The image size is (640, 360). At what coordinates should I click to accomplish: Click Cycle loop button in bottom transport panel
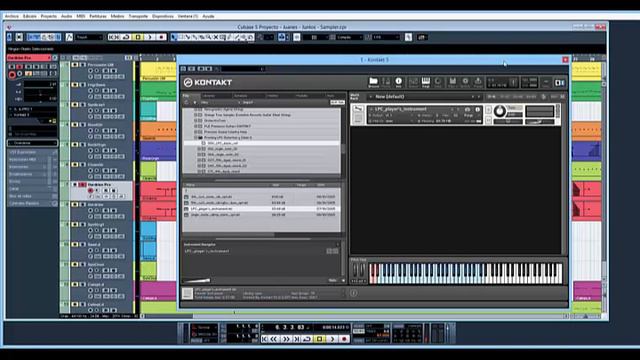point(307,339)
